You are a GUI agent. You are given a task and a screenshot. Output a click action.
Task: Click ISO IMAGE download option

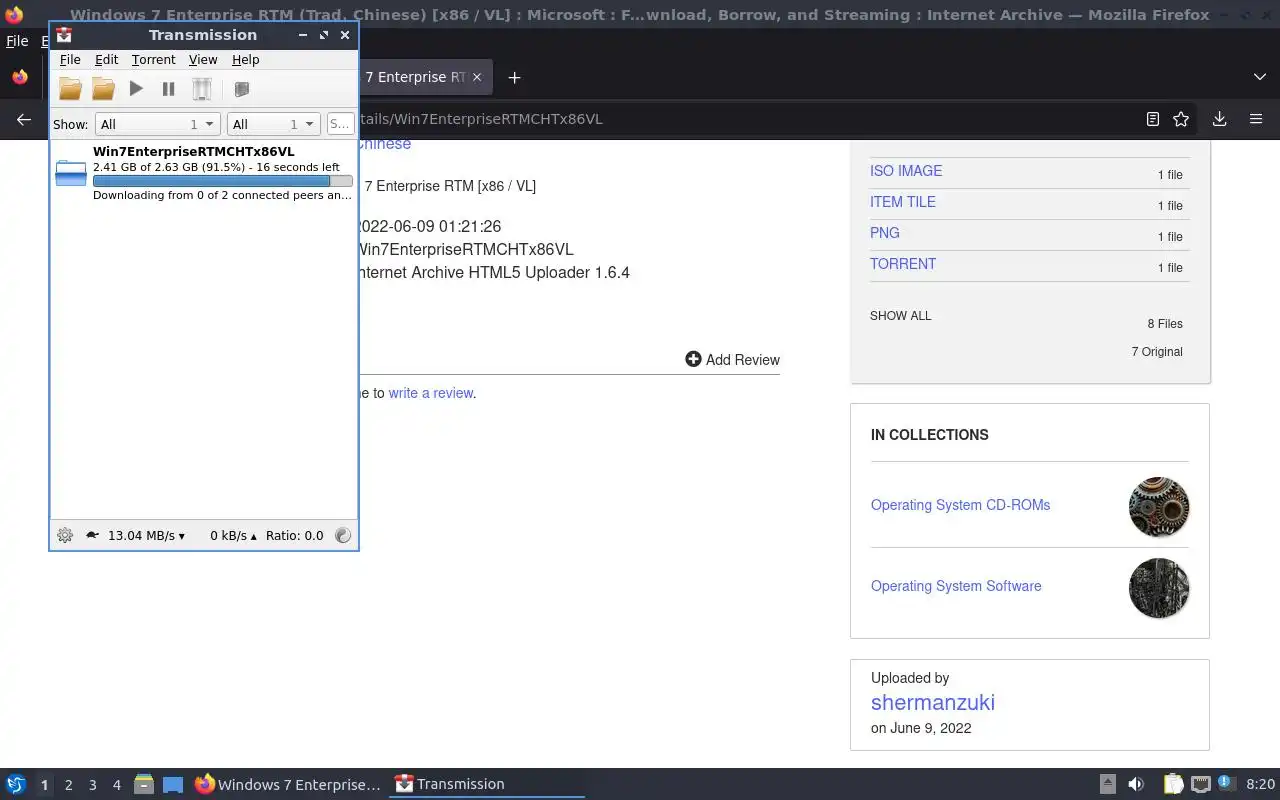click(x=906, y=171)
